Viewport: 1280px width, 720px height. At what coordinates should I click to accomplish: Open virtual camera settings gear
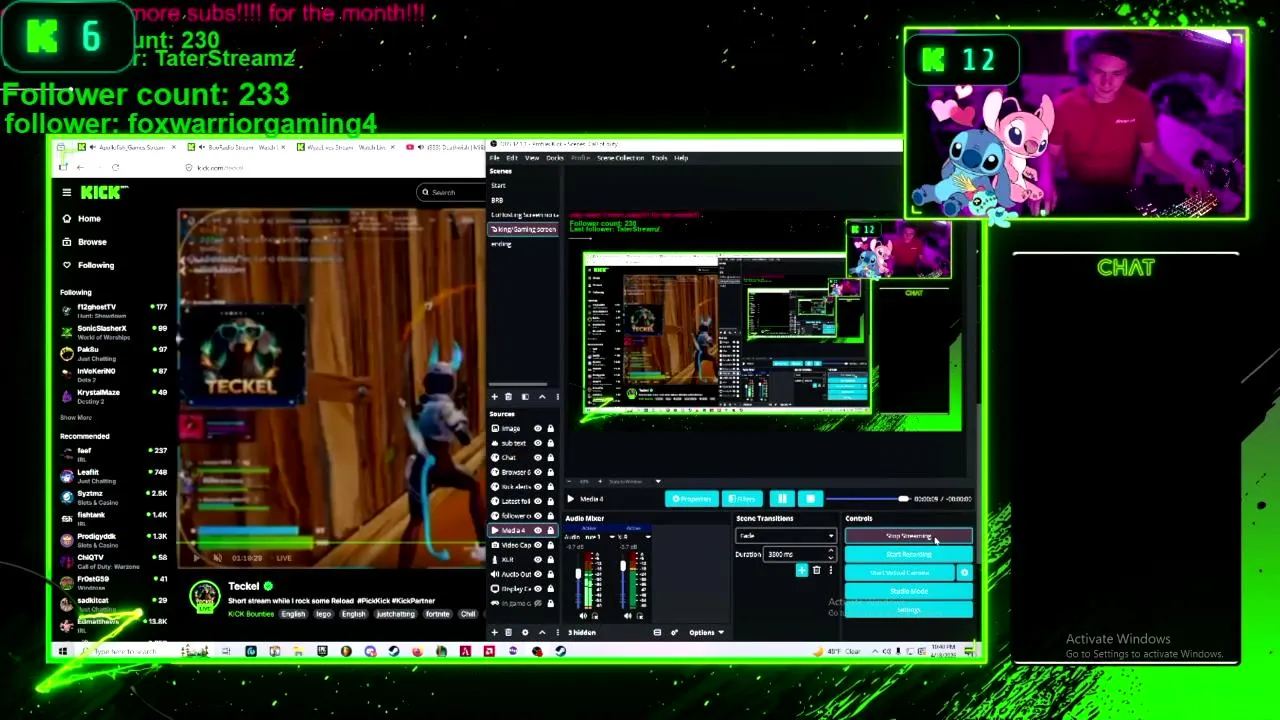pyautogui.click(x=964, y=573)
